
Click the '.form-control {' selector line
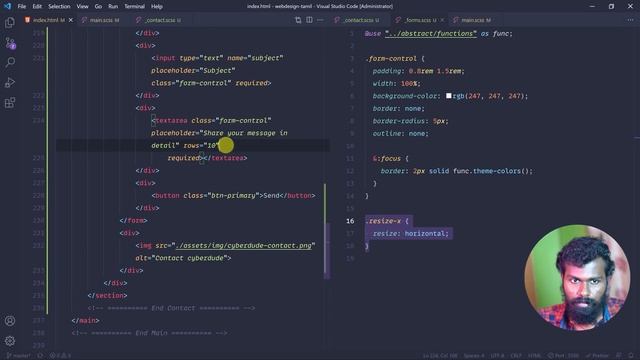pos(395,59)
